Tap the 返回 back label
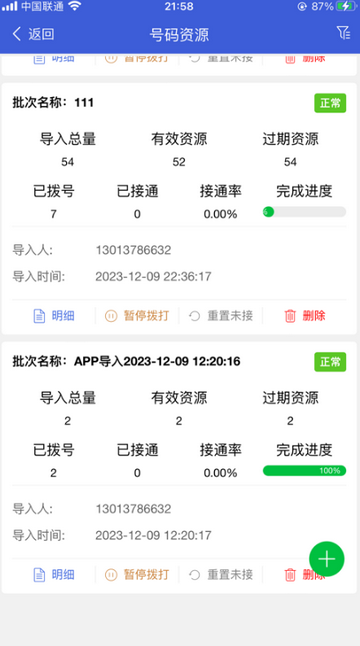The width and height of the screenshot is (360, 646). pos(41,34)
